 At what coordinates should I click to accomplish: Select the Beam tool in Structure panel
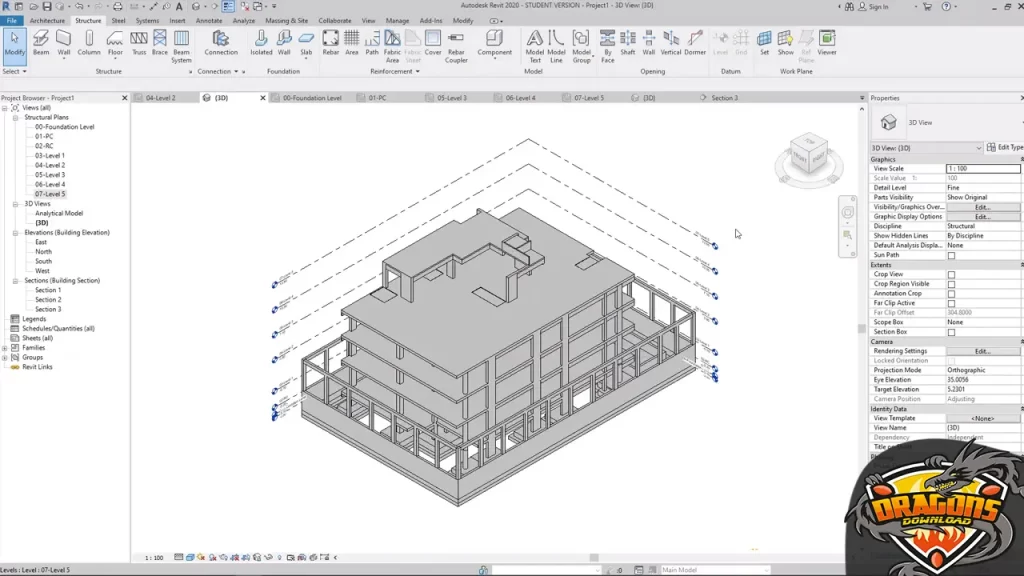pos(40,43)
